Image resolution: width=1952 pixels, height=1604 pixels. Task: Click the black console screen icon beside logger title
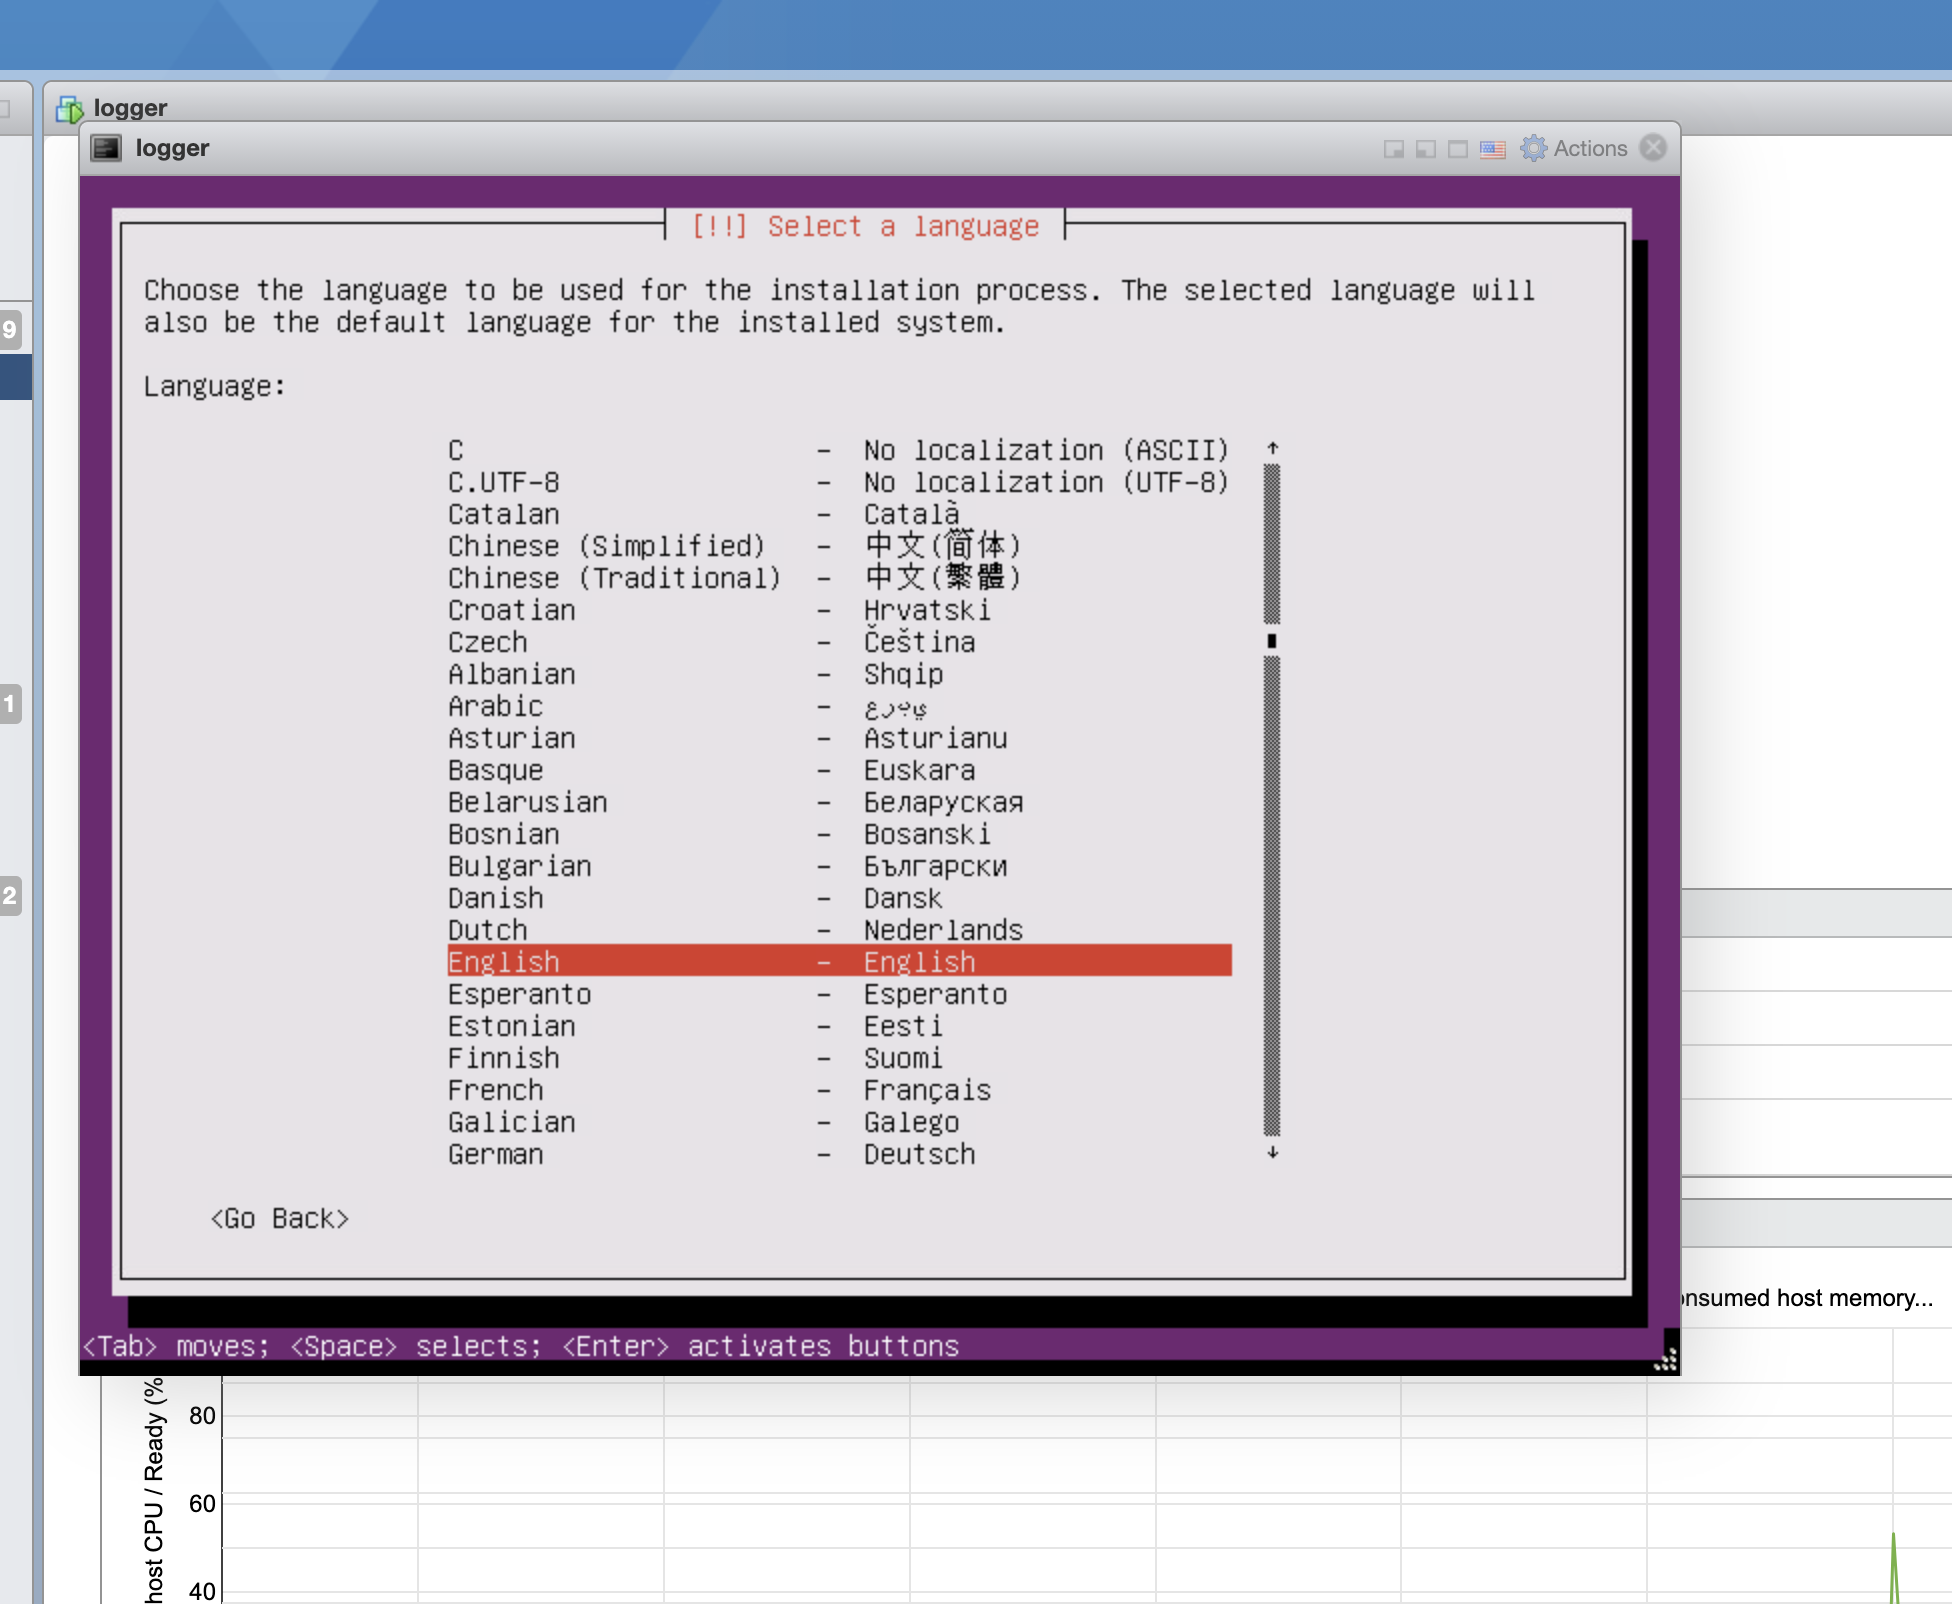105,147
